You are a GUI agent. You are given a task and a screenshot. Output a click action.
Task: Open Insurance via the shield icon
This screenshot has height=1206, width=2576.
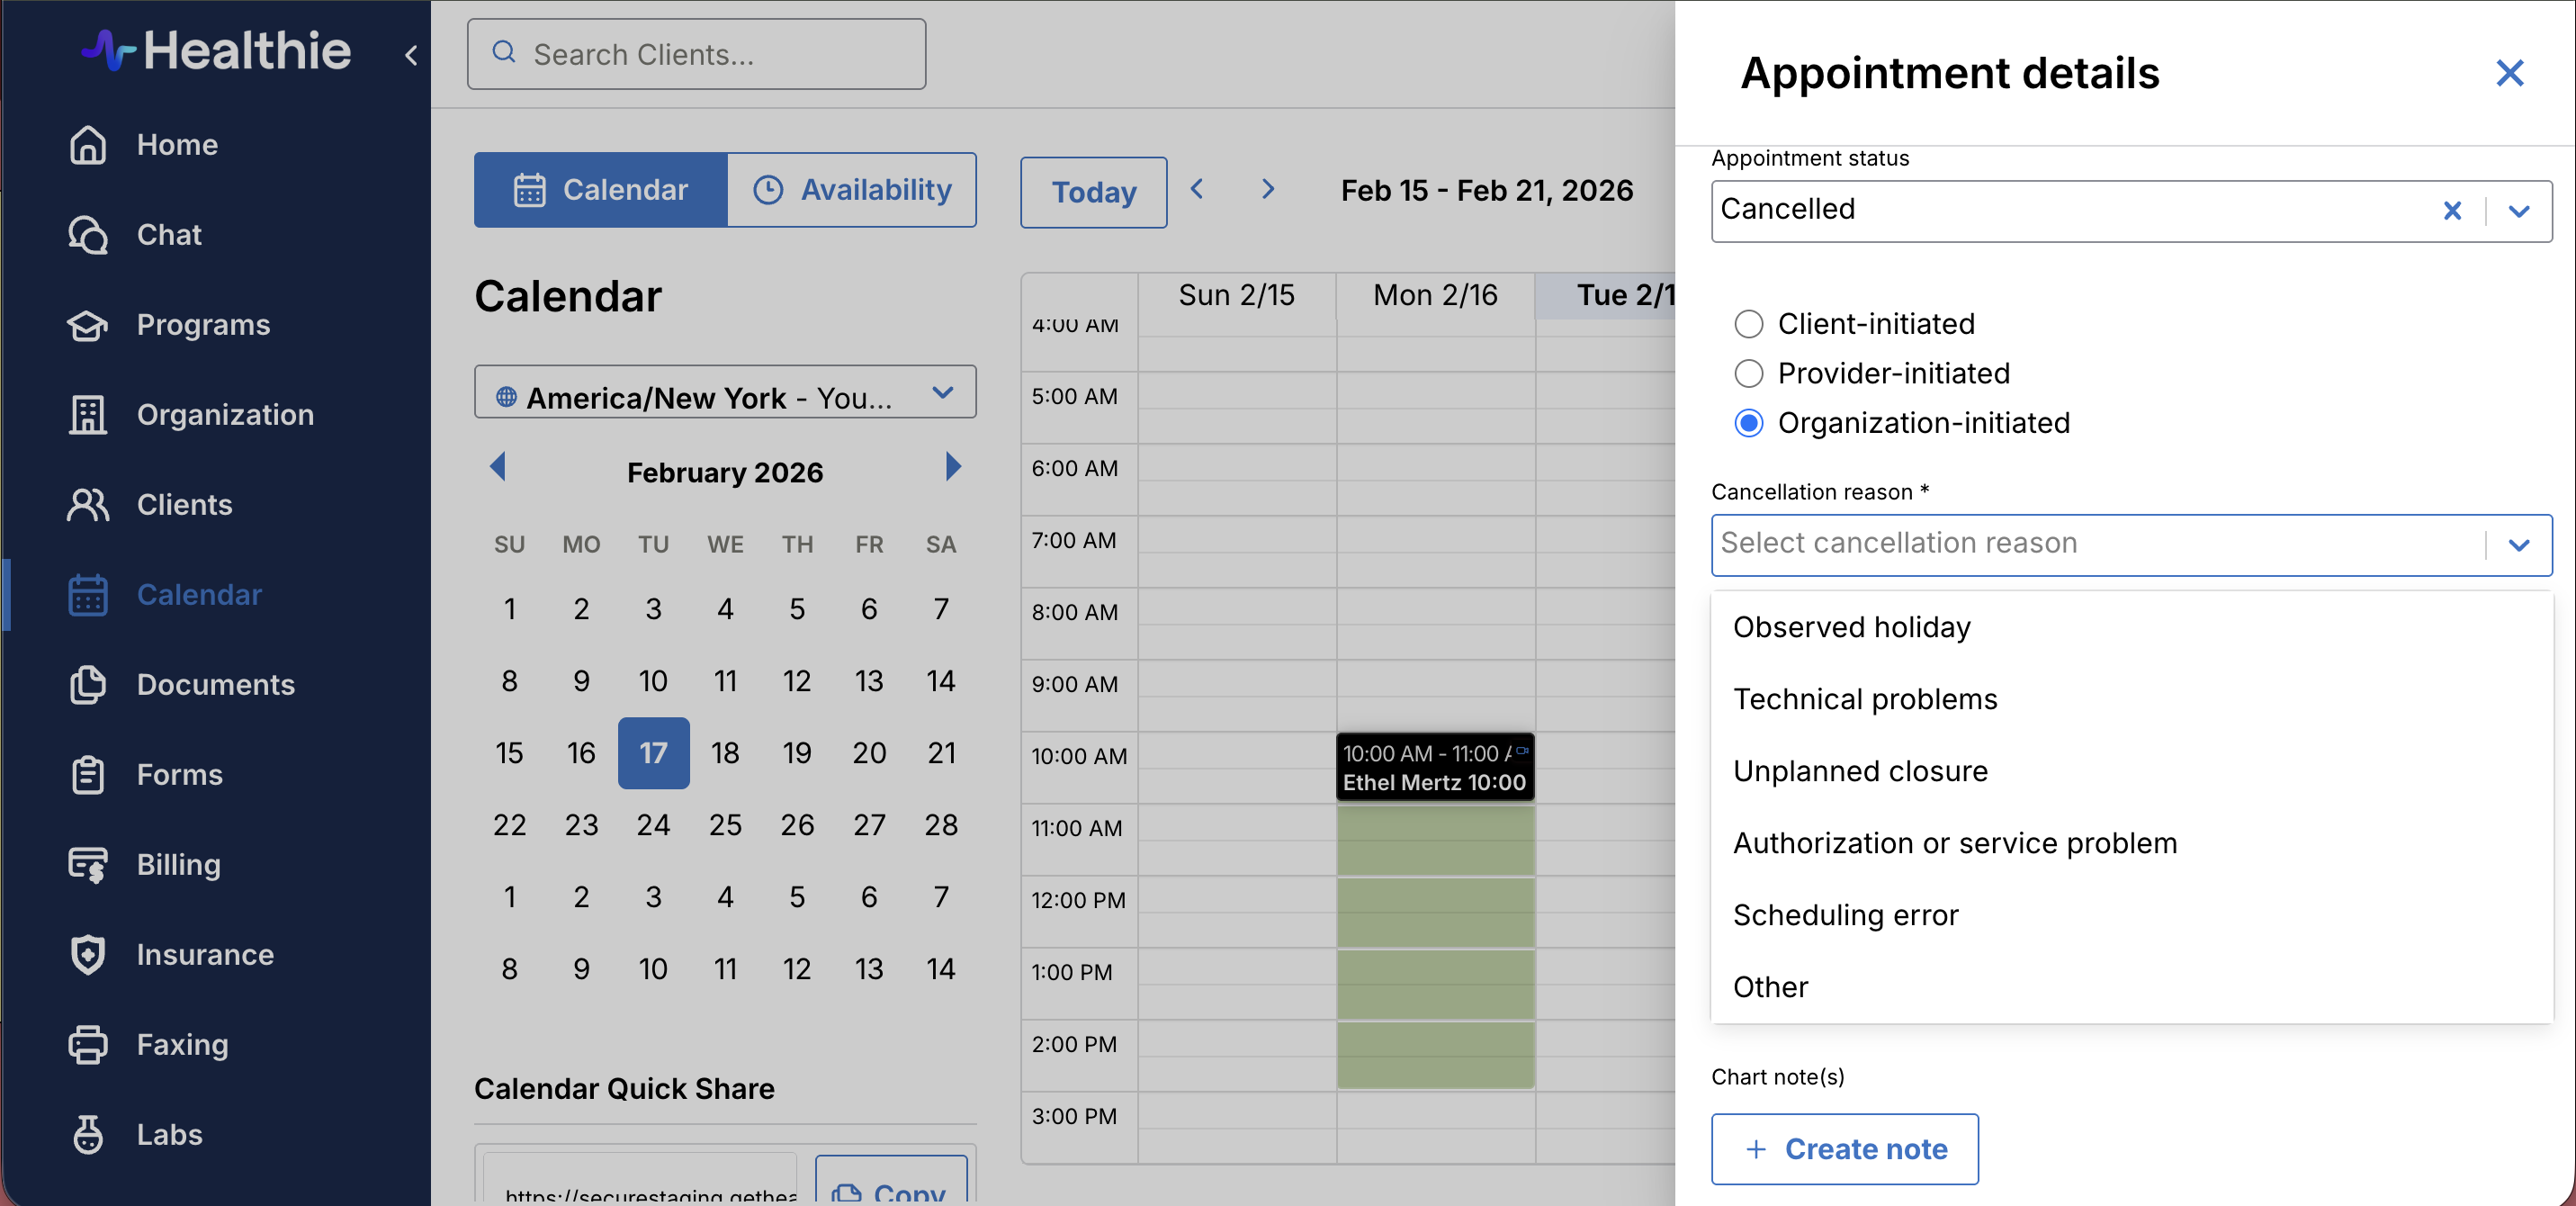[x=88, y=954]
